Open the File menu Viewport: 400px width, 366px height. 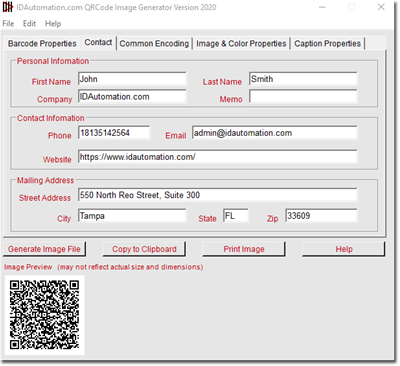(8, 24)
